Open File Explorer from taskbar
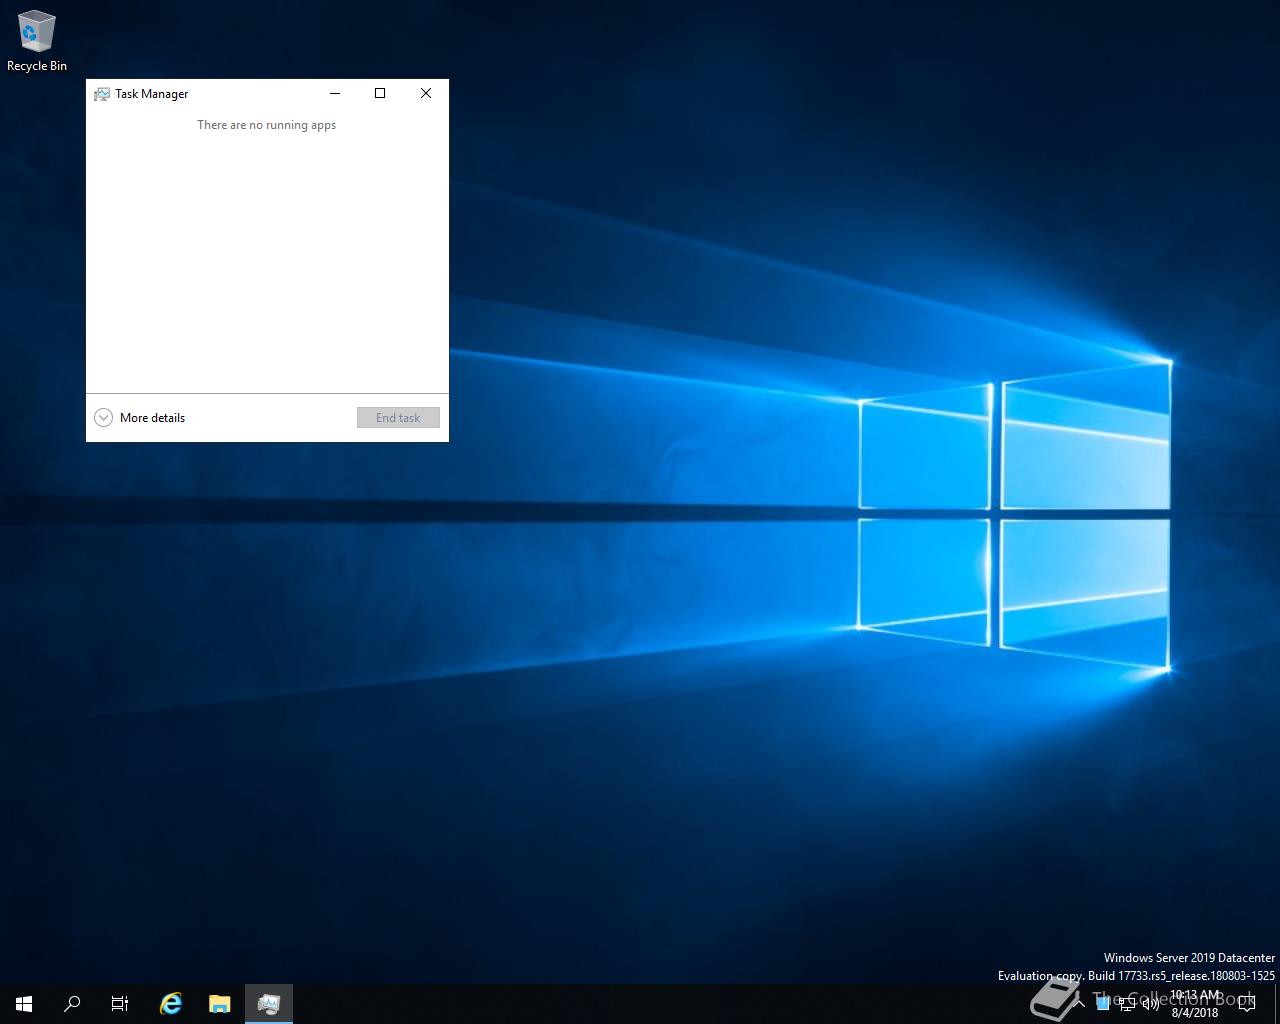Image resolution: width=1280 pixels, height=1024 pixels. coord(220,1004)
